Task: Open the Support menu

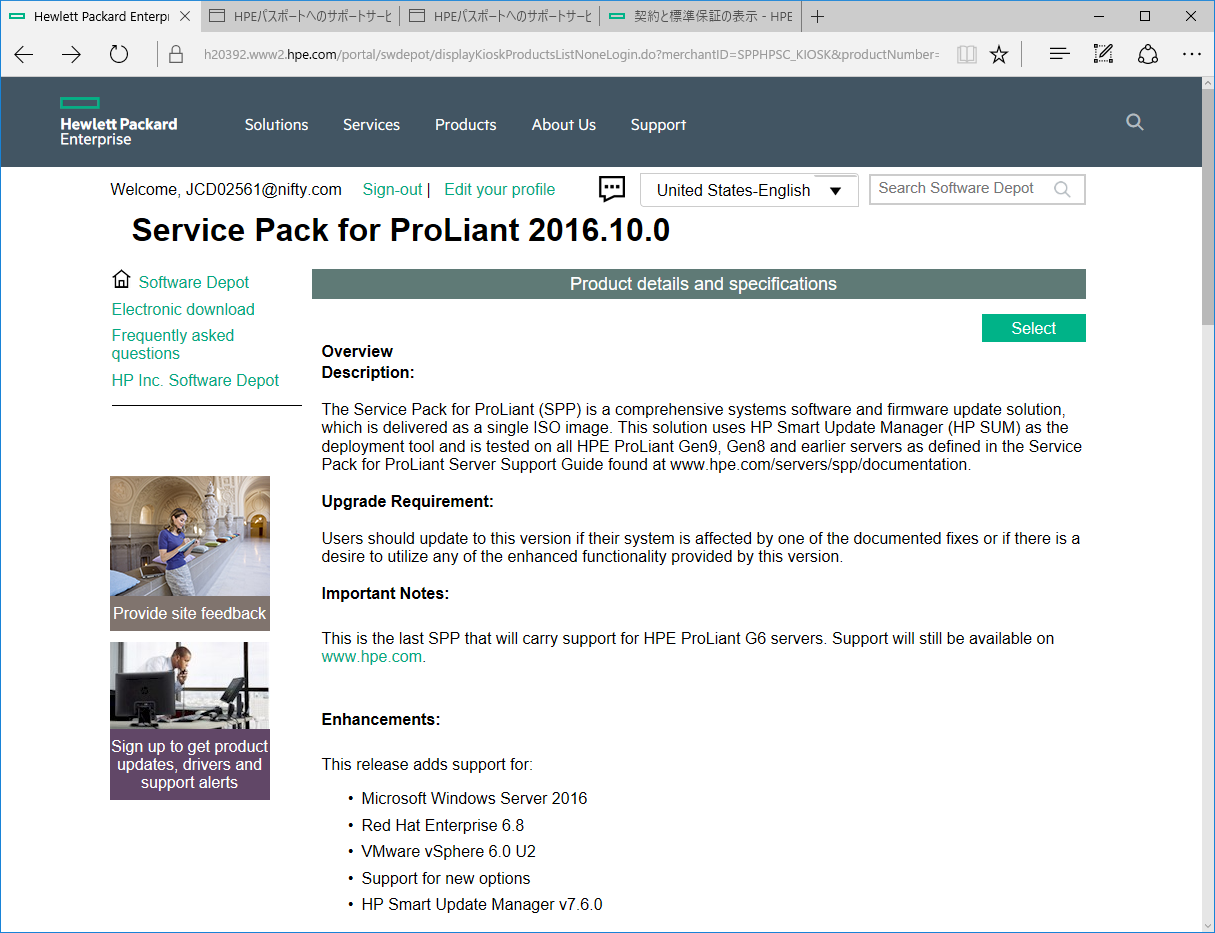Action: pos(658,125)
